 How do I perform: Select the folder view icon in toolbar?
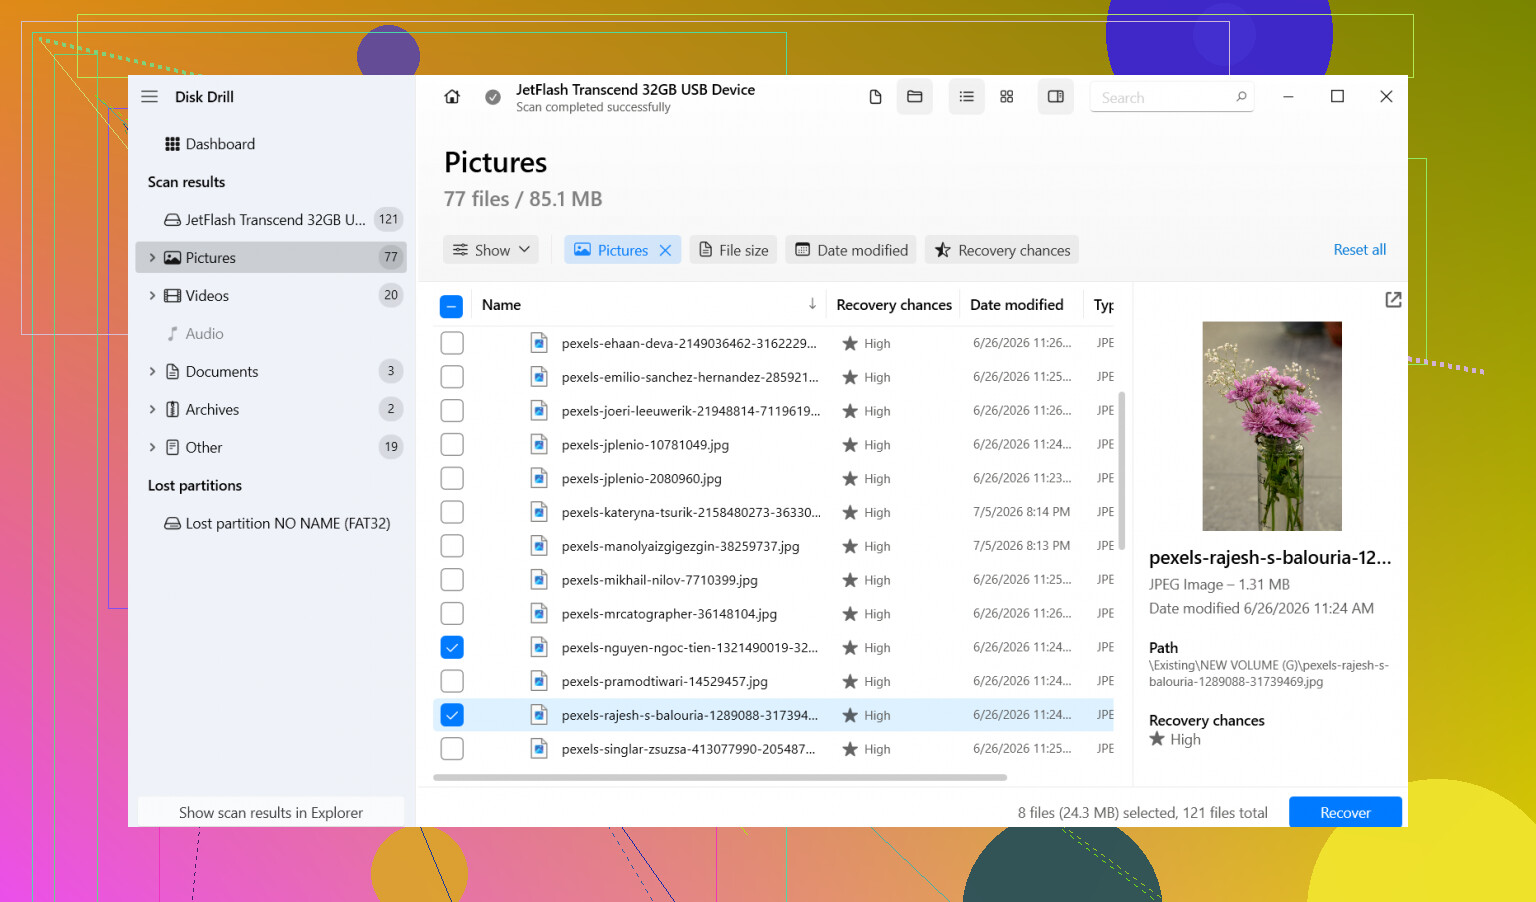914,97
